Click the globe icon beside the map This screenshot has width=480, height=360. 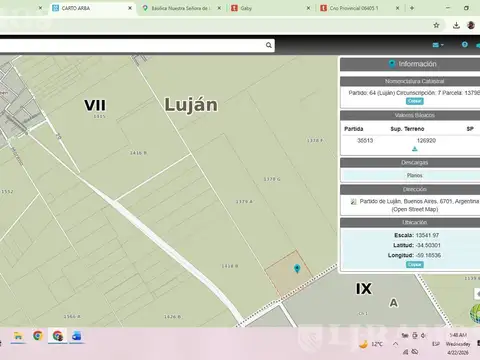pos(475,313)
